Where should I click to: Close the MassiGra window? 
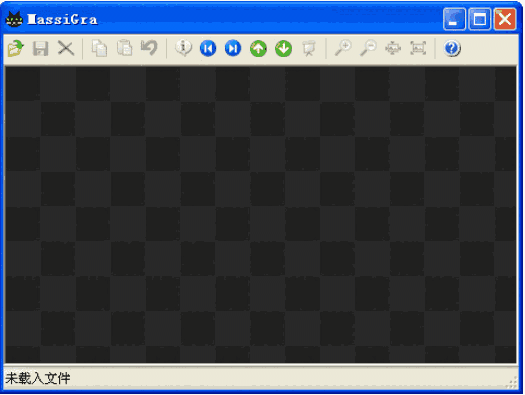pyautogui.click(x=505, y=19)
